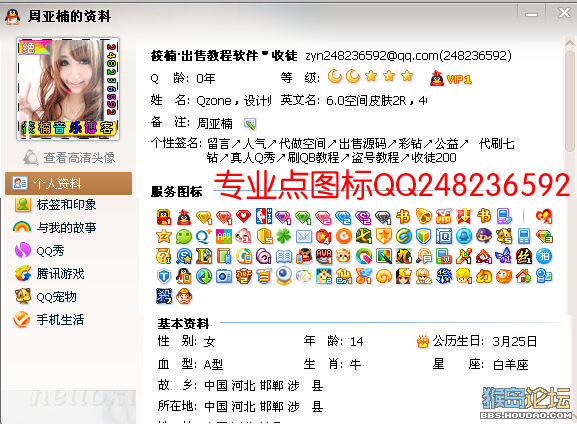Click the small house icon

[524, 276]
